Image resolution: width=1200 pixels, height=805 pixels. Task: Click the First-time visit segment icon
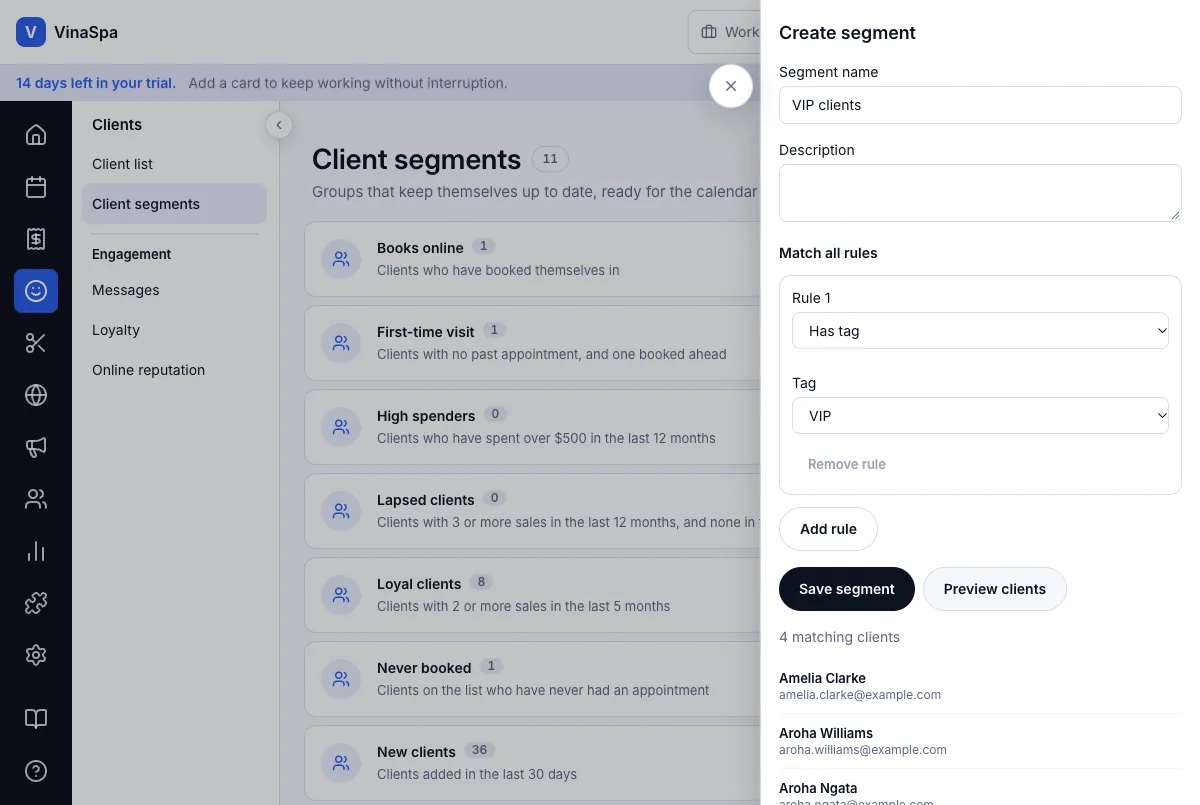click(341, 343)
